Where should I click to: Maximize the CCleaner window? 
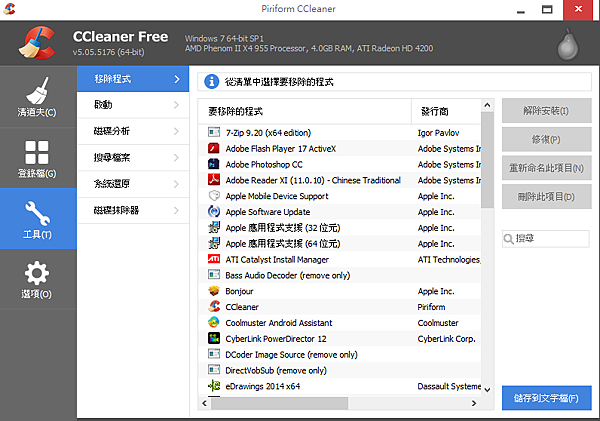[547, 9]
